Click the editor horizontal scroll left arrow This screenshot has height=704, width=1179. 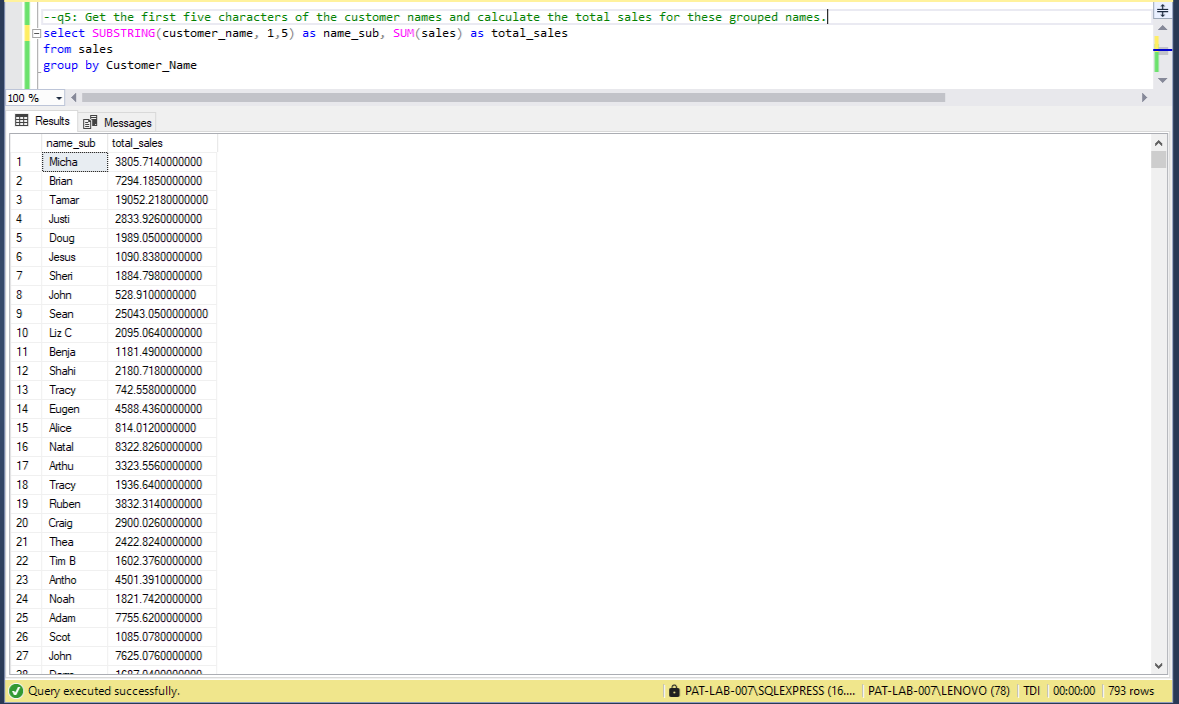point(74,98)
